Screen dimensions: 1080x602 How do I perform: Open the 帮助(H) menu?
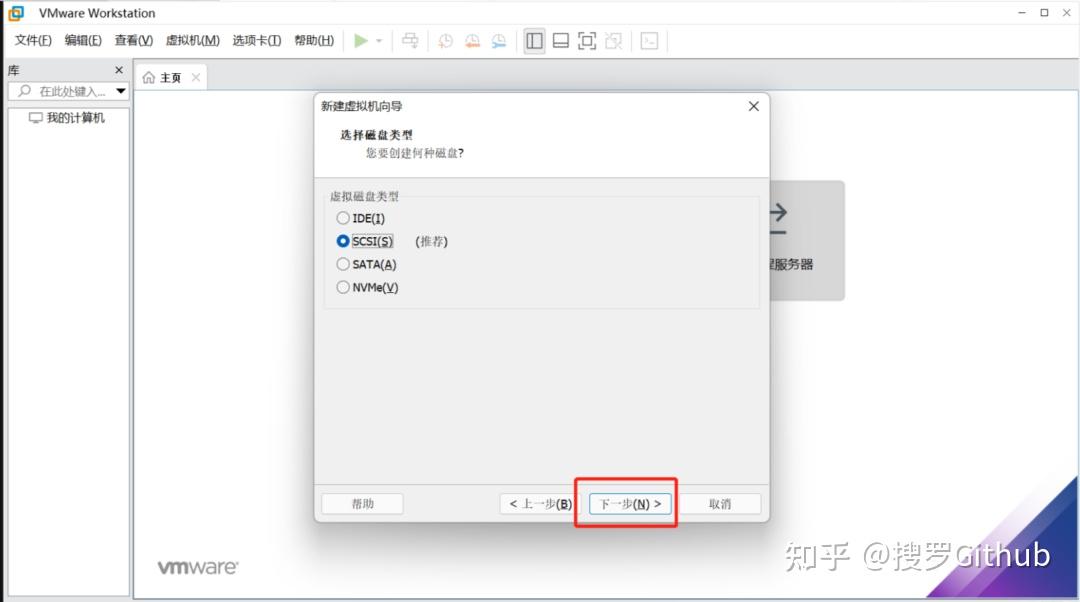point(314,41)
